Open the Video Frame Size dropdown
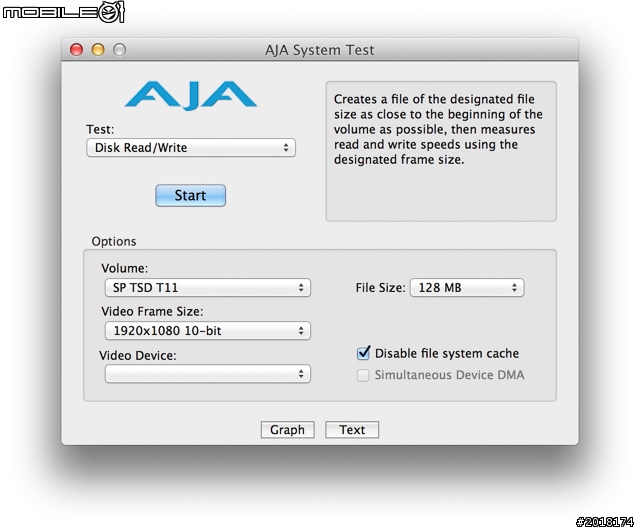640x530 pixels. (x=207, y=330)
